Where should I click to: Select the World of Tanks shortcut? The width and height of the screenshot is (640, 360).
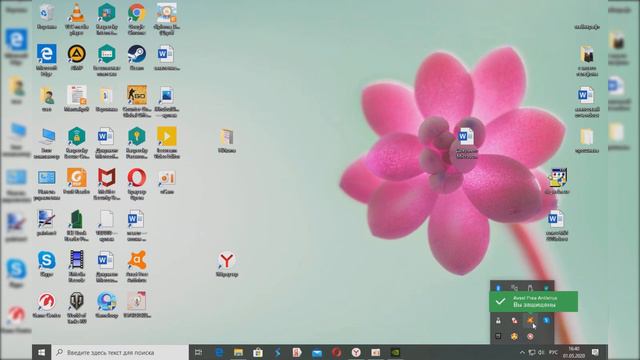[x=76, y=307]
